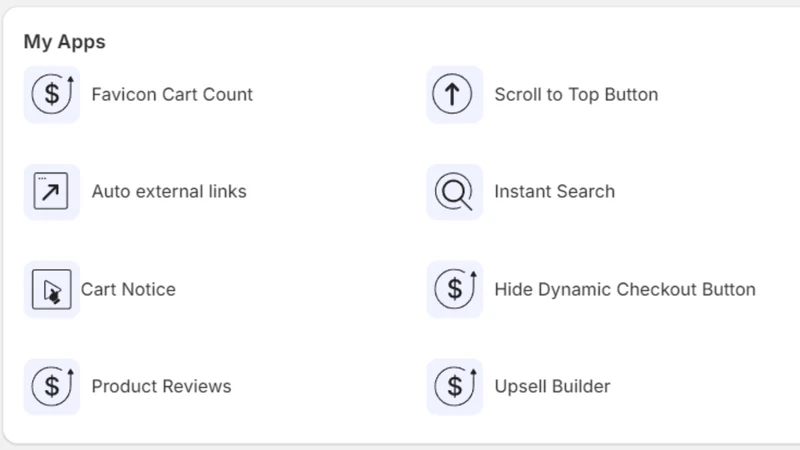The width and height of the screenshot is (800, 450).
Task: Click the Auto external links arrow-box icon
Action: coord(52,192)
